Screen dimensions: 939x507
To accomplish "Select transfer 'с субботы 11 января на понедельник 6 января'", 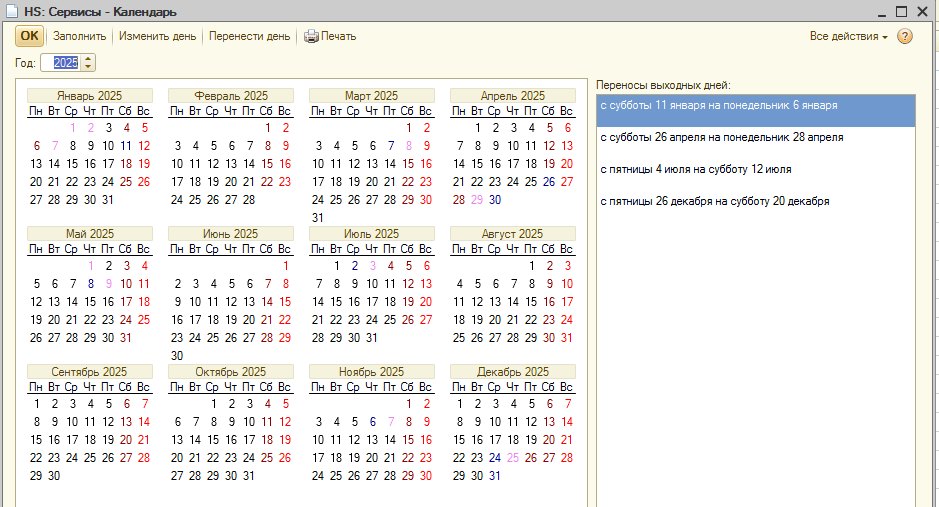I will coord(756,110).
